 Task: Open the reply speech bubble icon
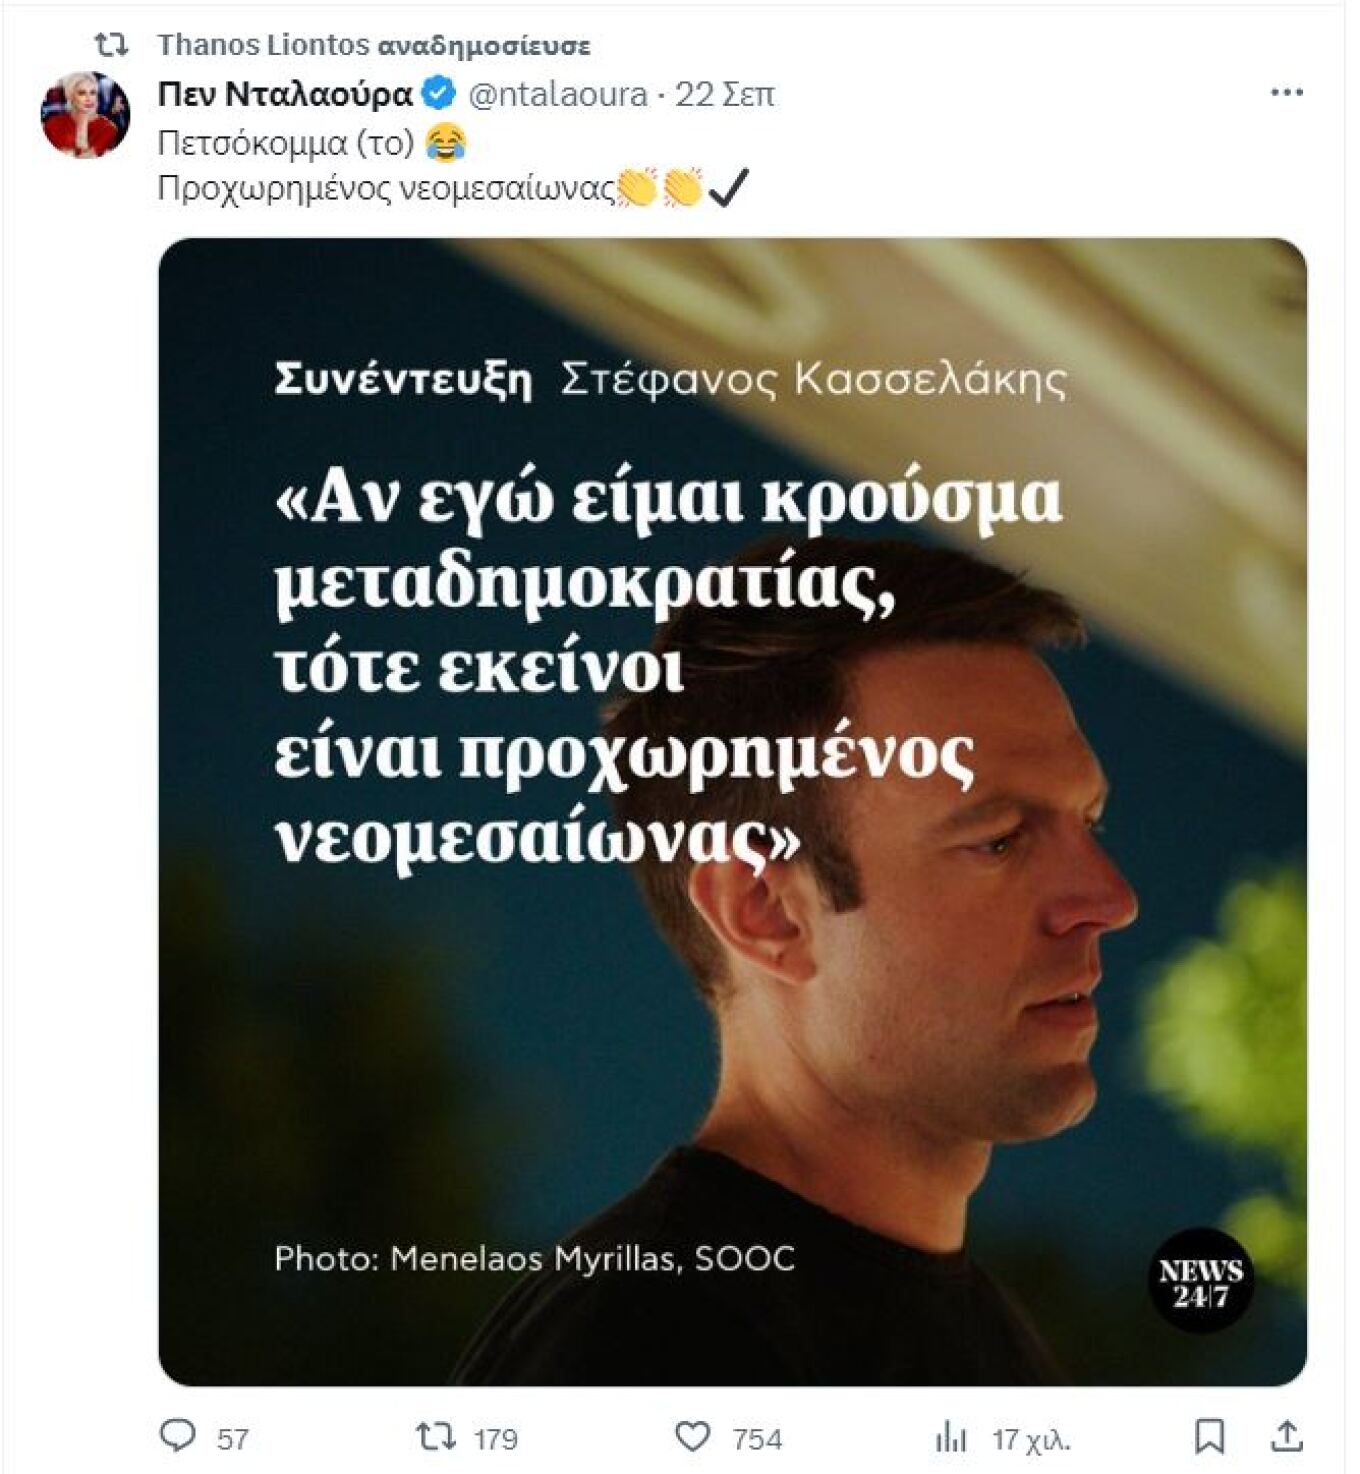tap(178, 1436)
